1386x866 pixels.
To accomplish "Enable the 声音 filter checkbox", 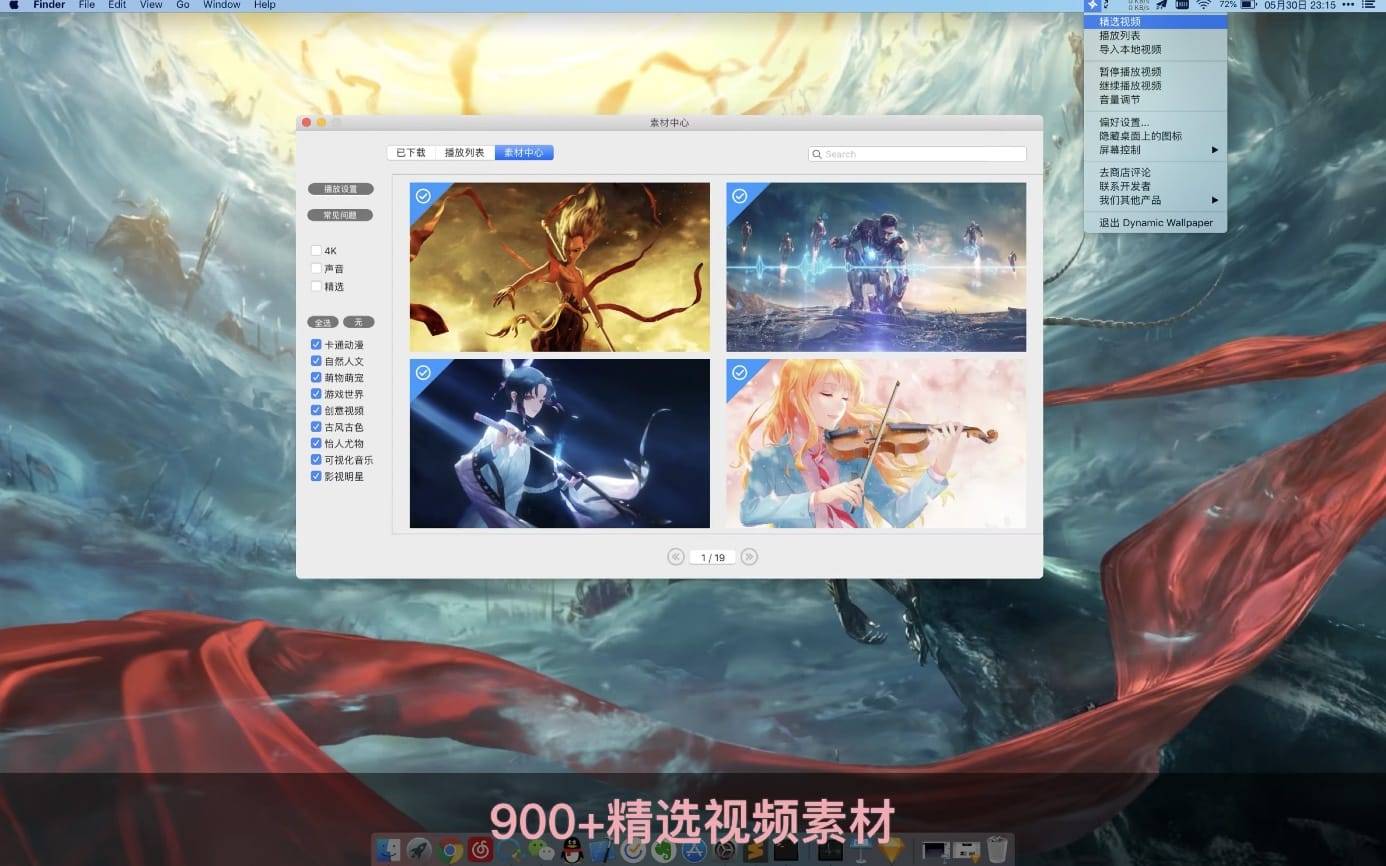I will pos(316,268).
